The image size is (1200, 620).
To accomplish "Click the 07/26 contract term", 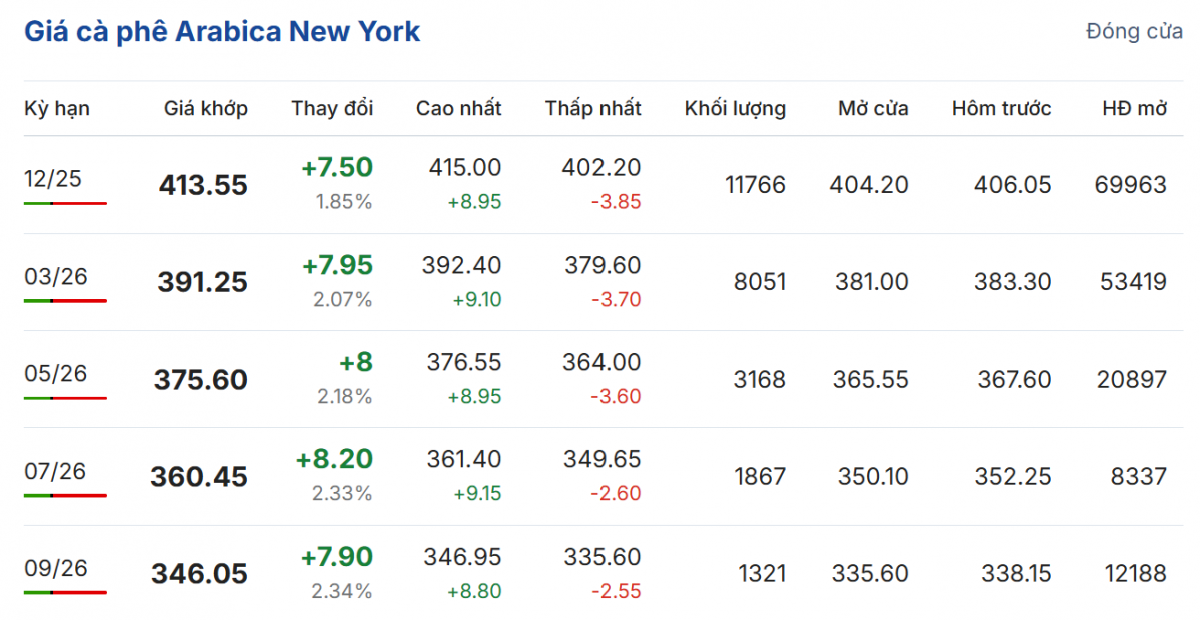I will (x=55, y=470).
